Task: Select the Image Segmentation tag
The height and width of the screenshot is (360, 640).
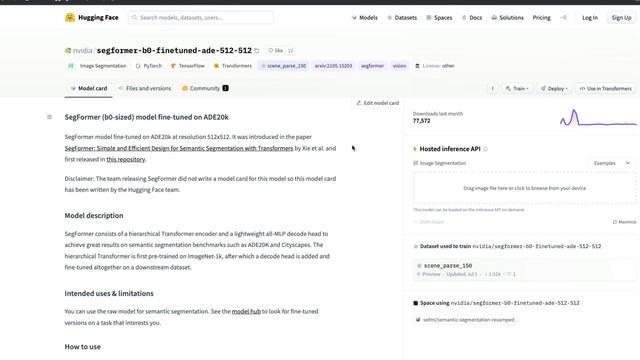Action: 97,66
